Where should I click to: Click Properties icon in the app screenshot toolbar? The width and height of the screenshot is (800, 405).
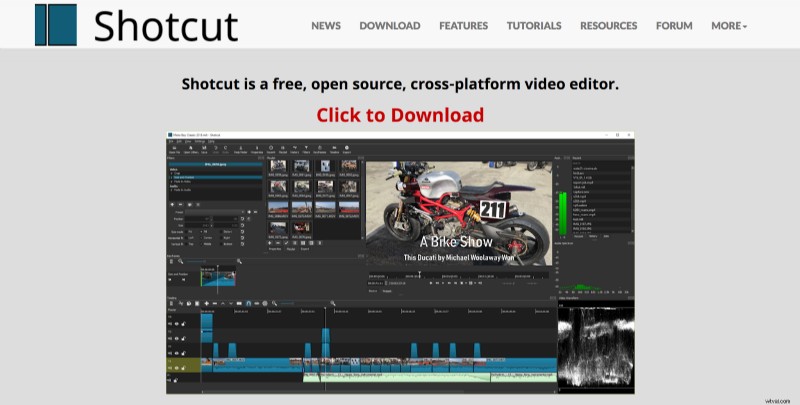[257, 149]
